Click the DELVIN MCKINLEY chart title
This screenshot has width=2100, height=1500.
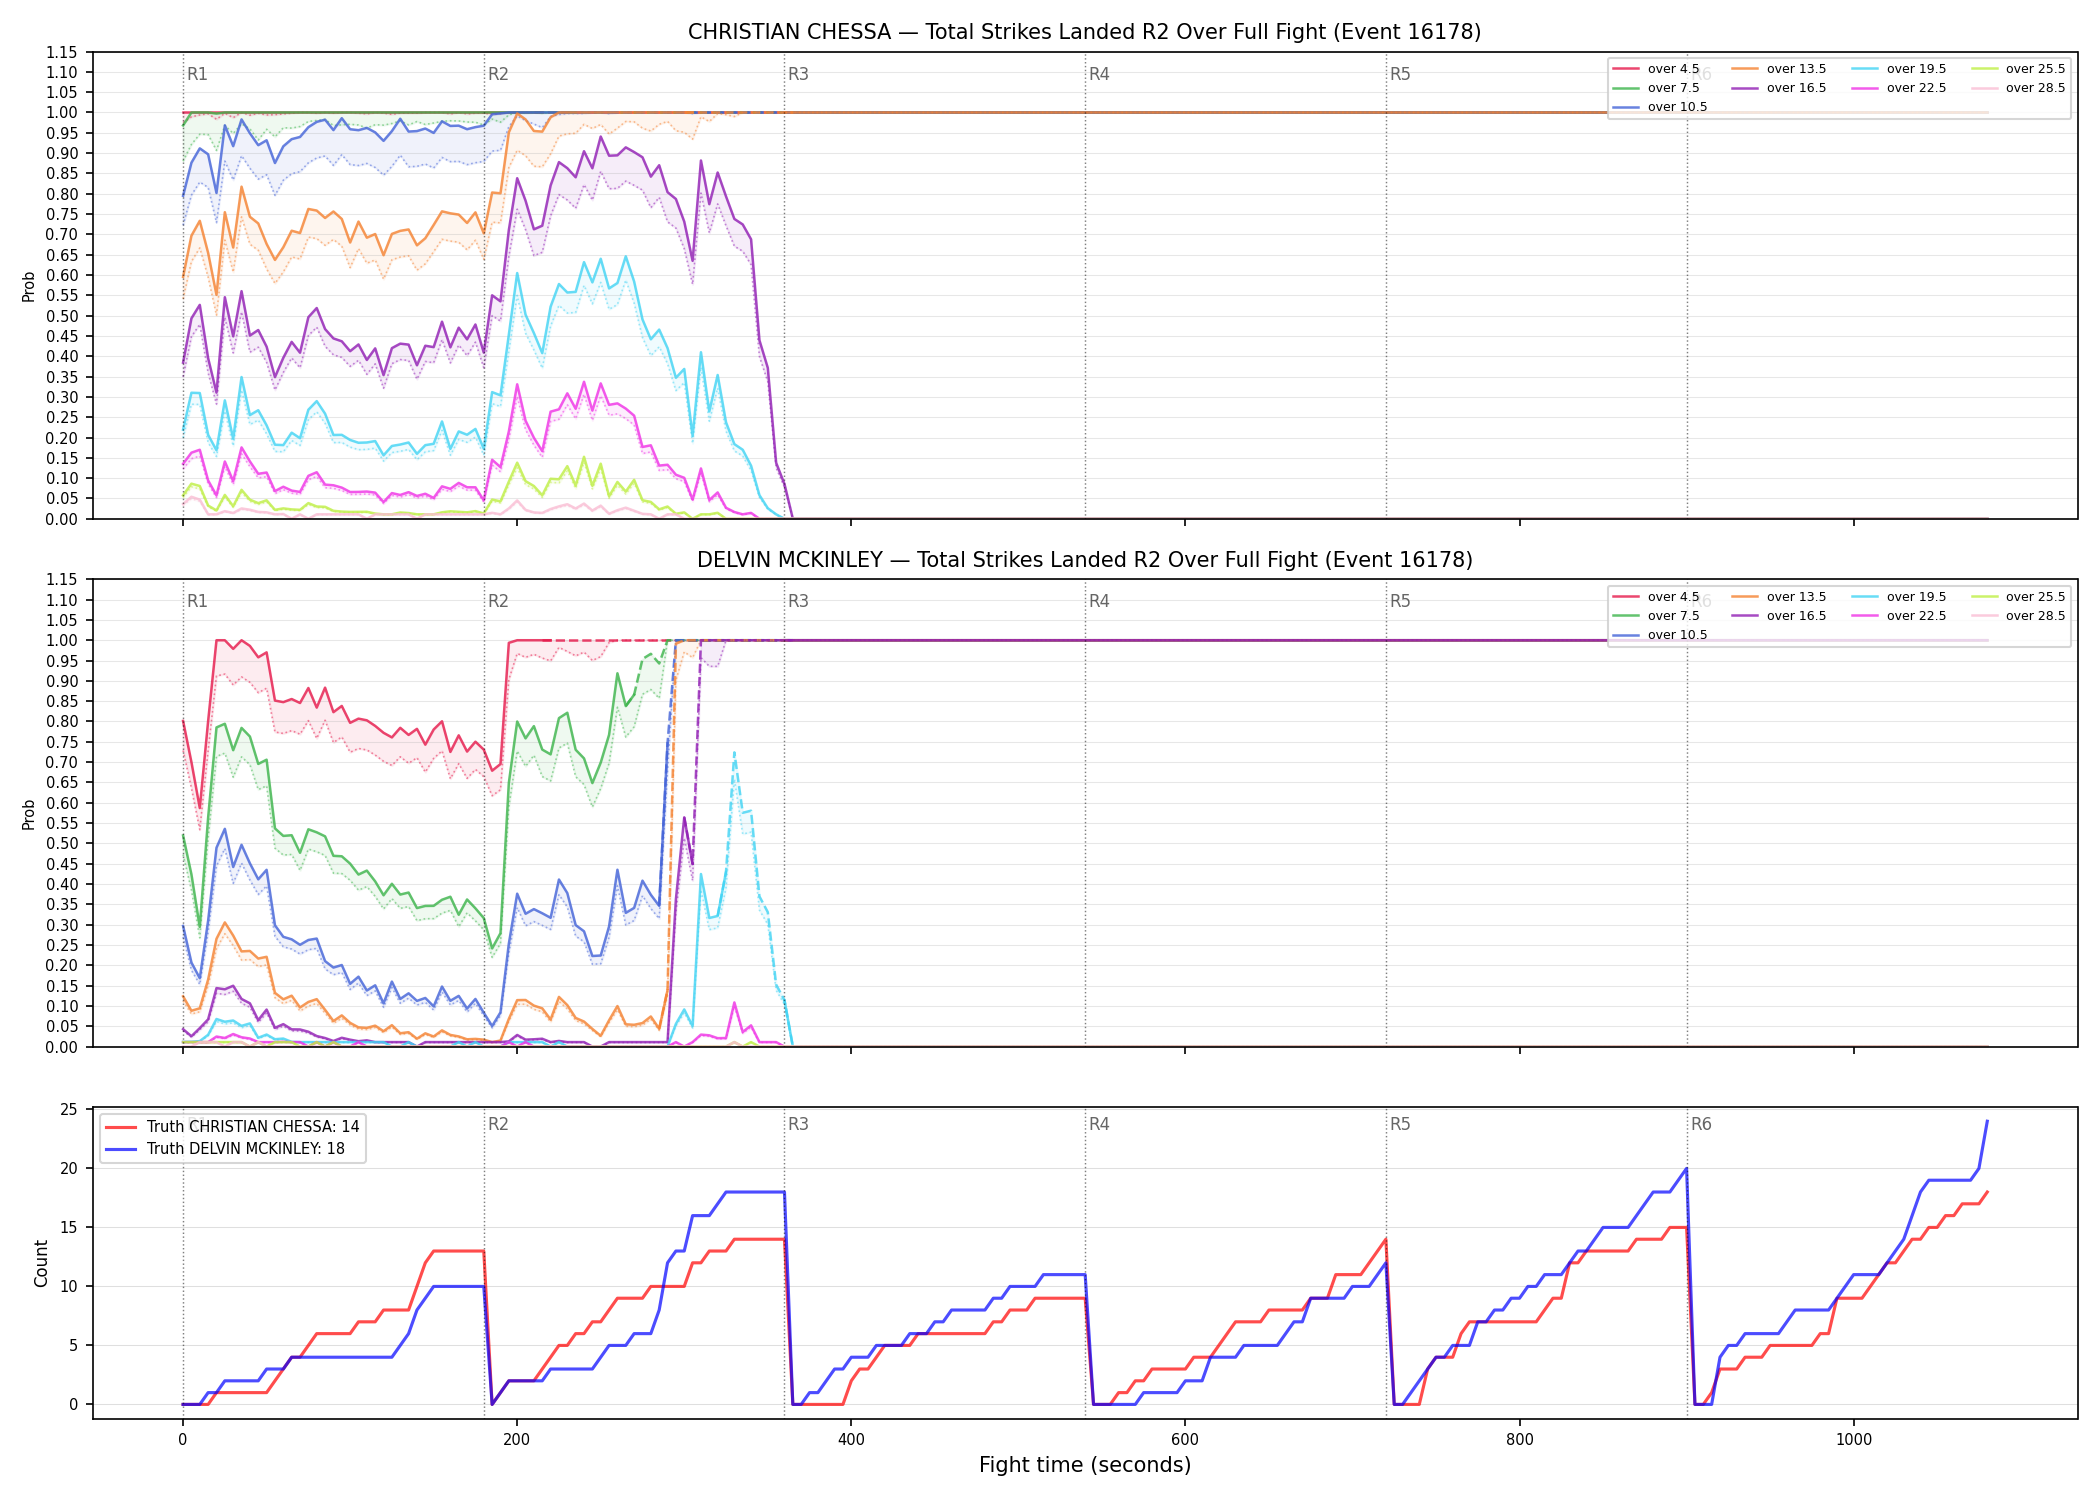click(x=1084, y=560)
